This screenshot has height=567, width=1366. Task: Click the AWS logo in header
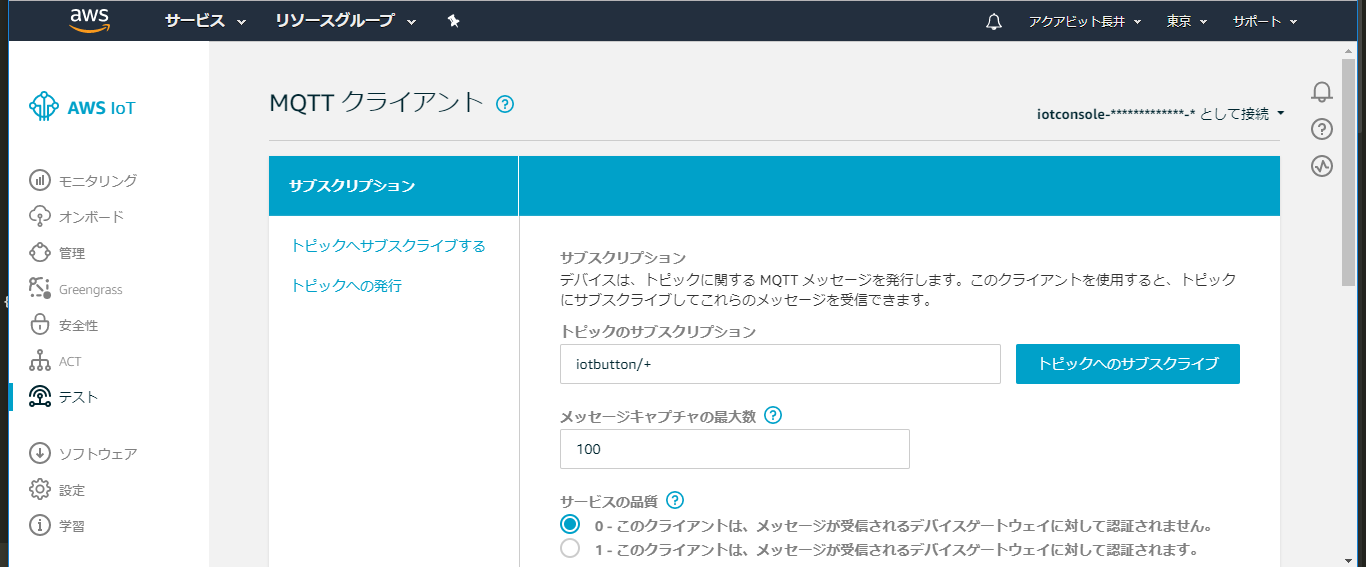pyautogui.click(x=89, y=20)
